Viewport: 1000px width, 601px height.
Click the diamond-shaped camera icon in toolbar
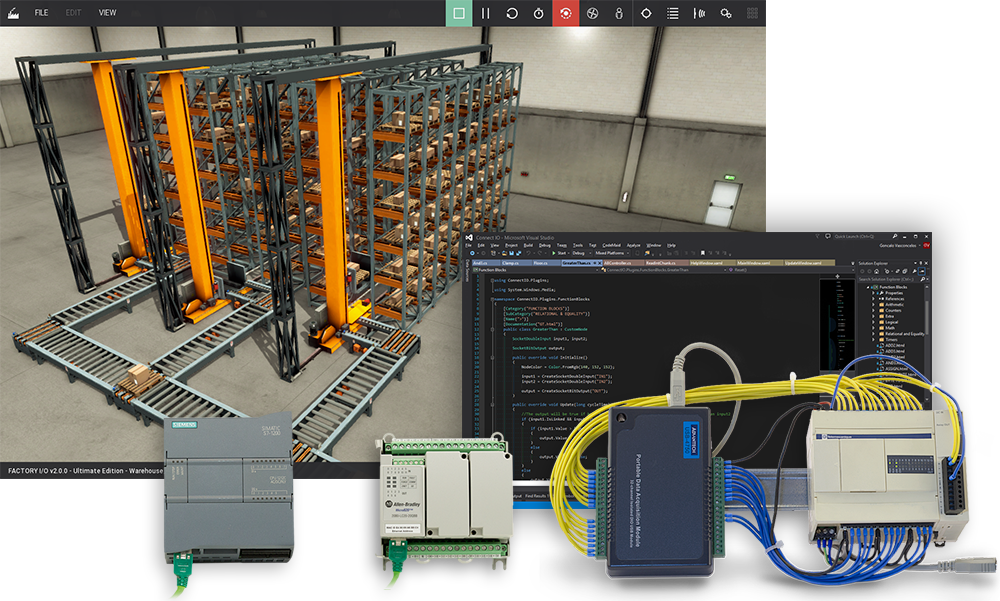coord(646,13)
